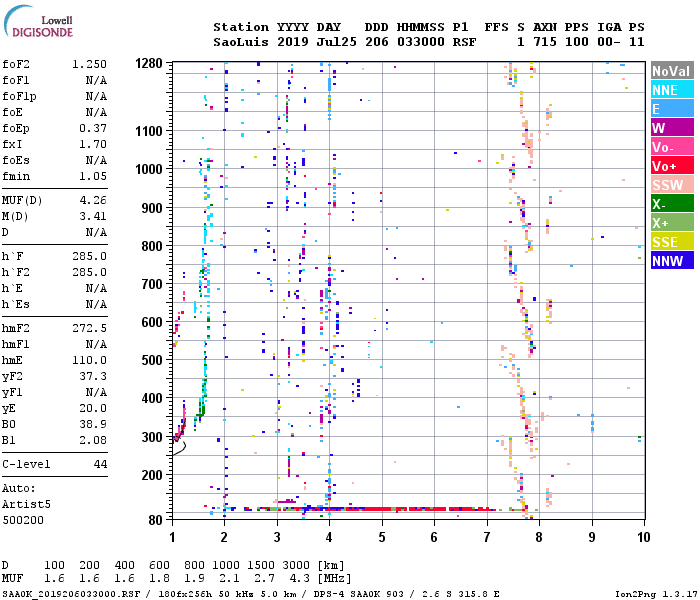This screenshot has height=600, width=700.
Task: Select the NNW dark blue legend swatch
Action: tap(672, 261)
